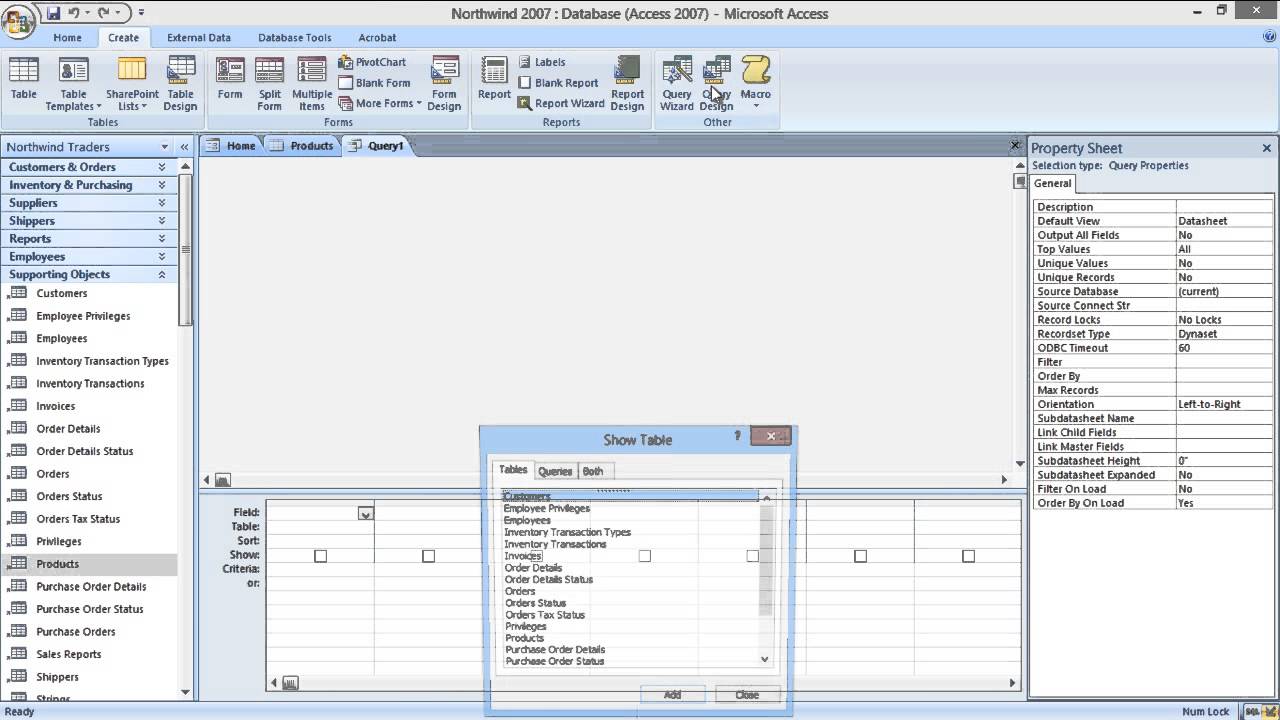The image size is (1280, 720).
Task: Expand the Shippers group
Action: [162, 221]
